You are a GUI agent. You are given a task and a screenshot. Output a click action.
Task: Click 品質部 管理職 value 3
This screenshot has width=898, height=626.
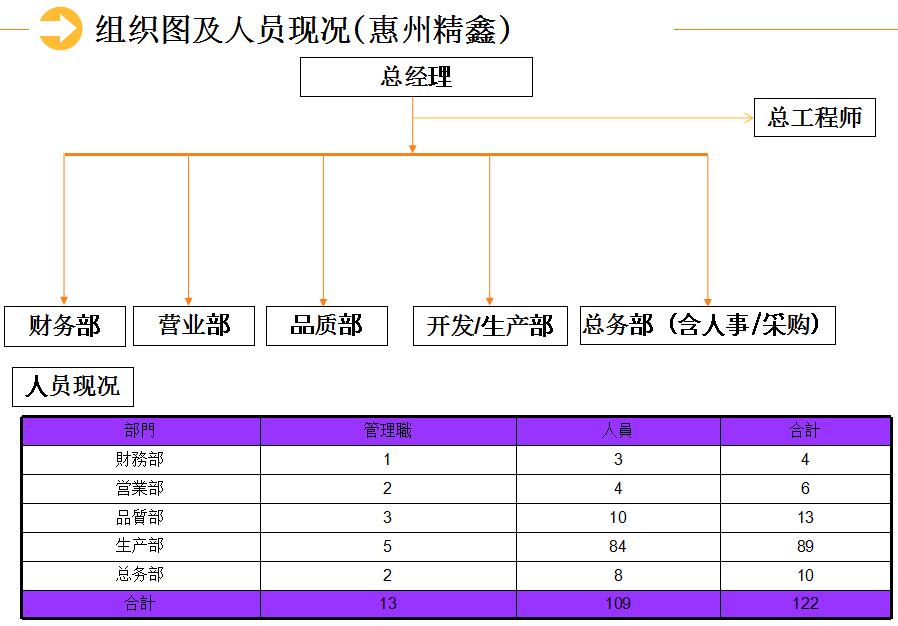tap(387, 518)
